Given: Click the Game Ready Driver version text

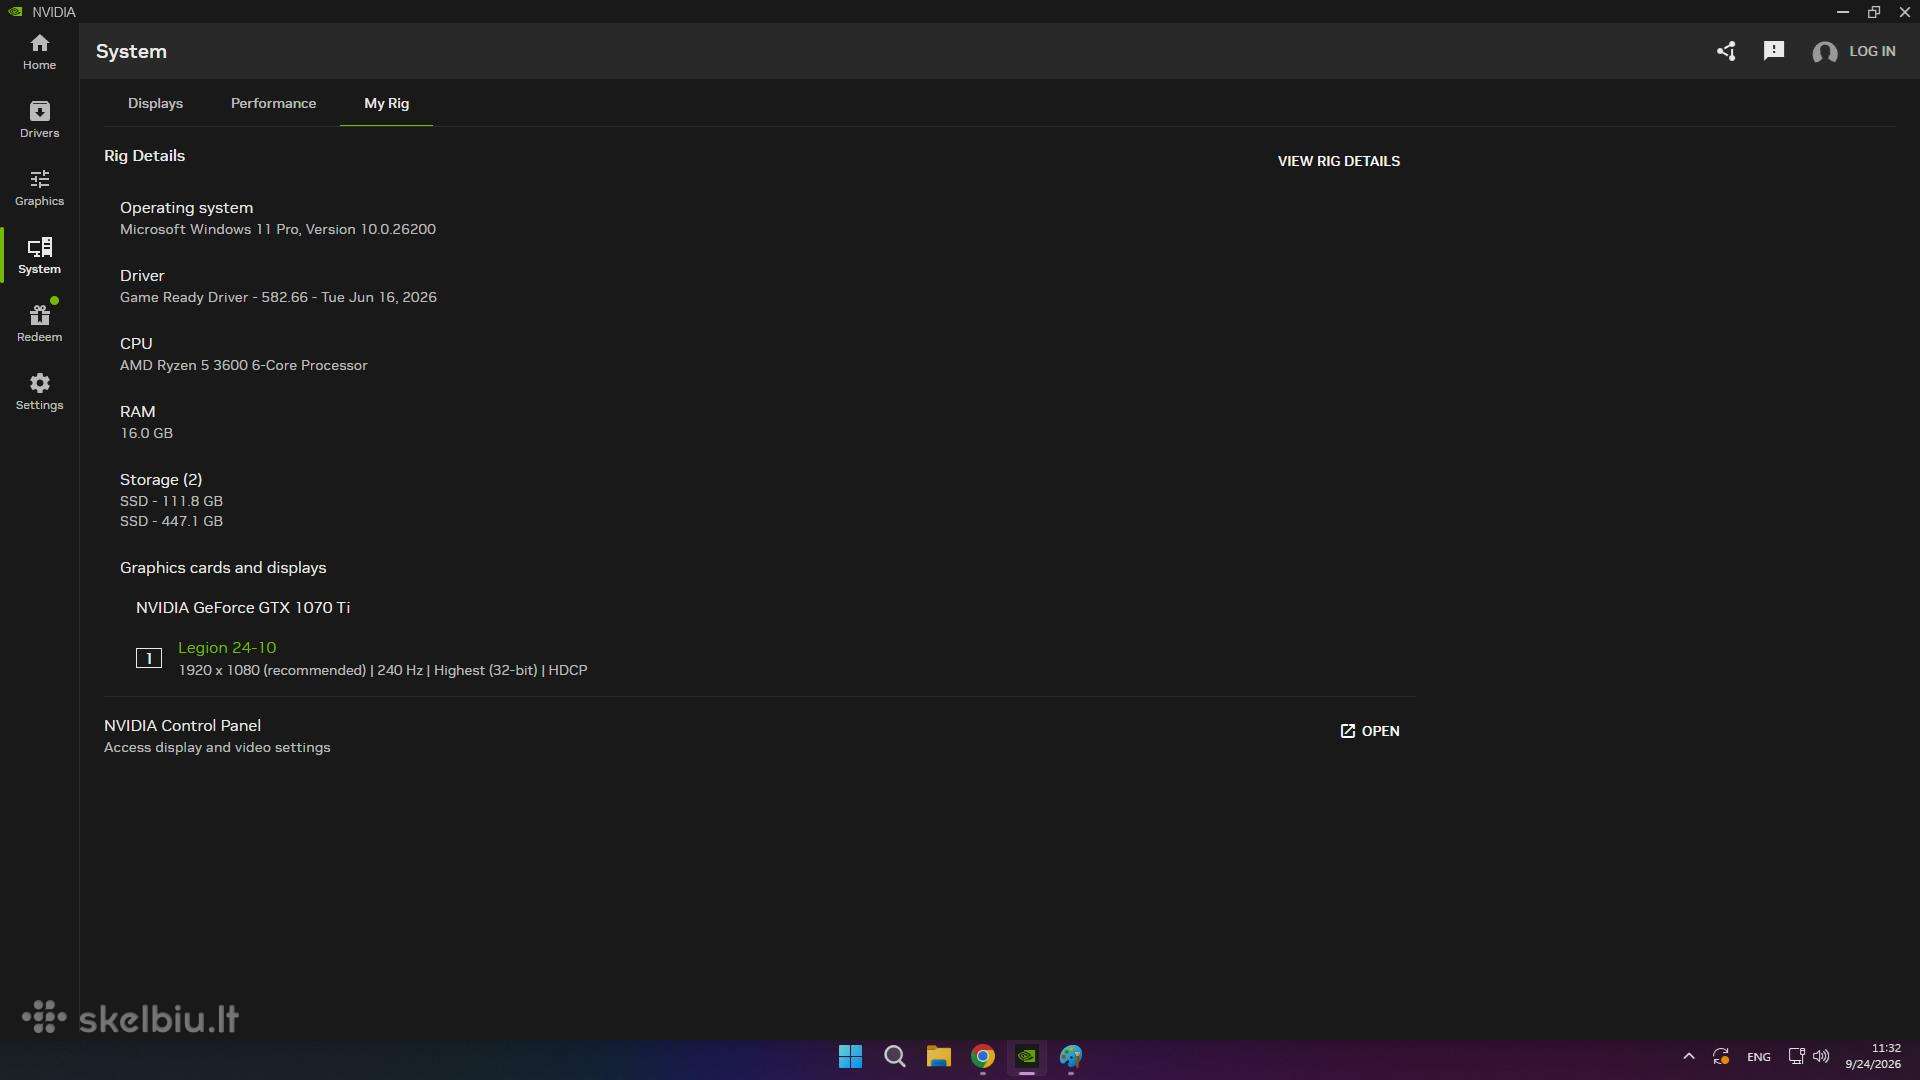Looking at the screenshot, I should coord(278,297).
